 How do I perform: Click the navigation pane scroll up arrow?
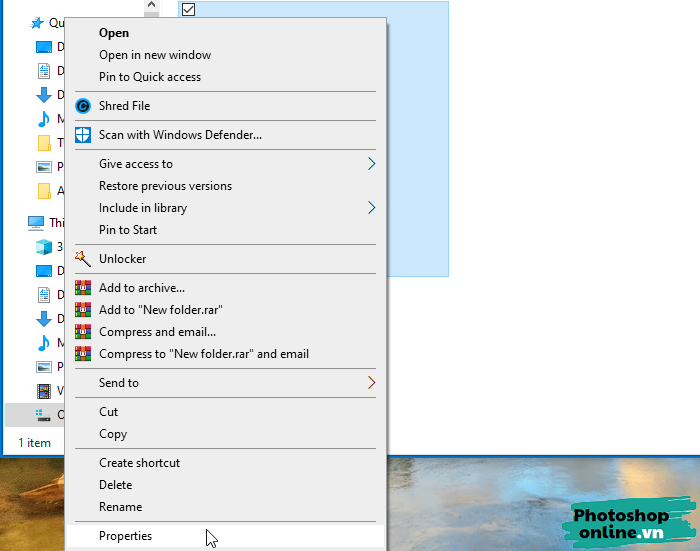tap(151, 6)
